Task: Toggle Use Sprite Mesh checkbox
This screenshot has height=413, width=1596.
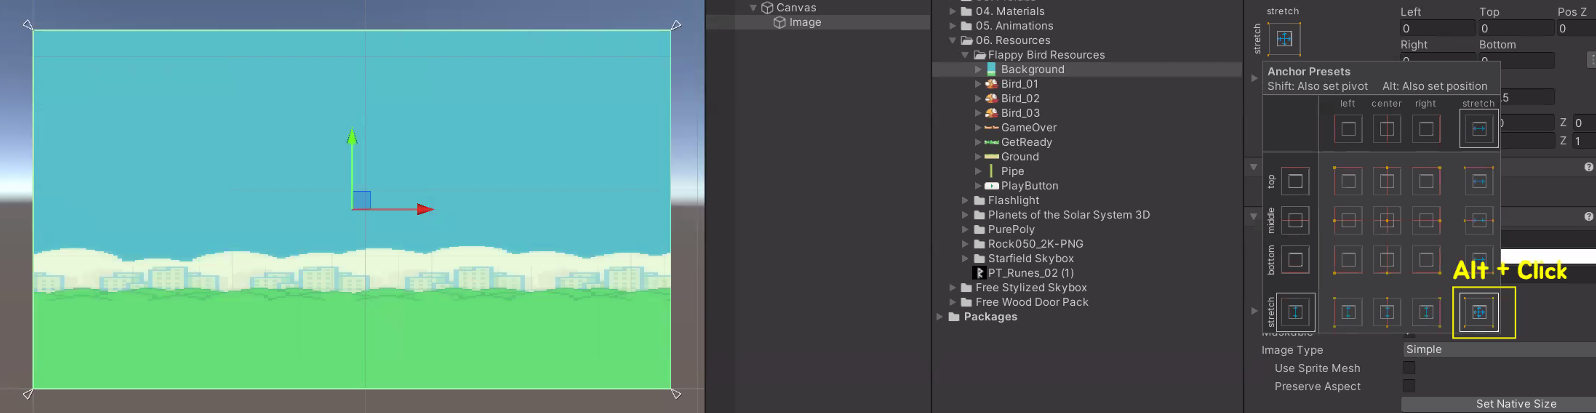Action: [1409, 368]
